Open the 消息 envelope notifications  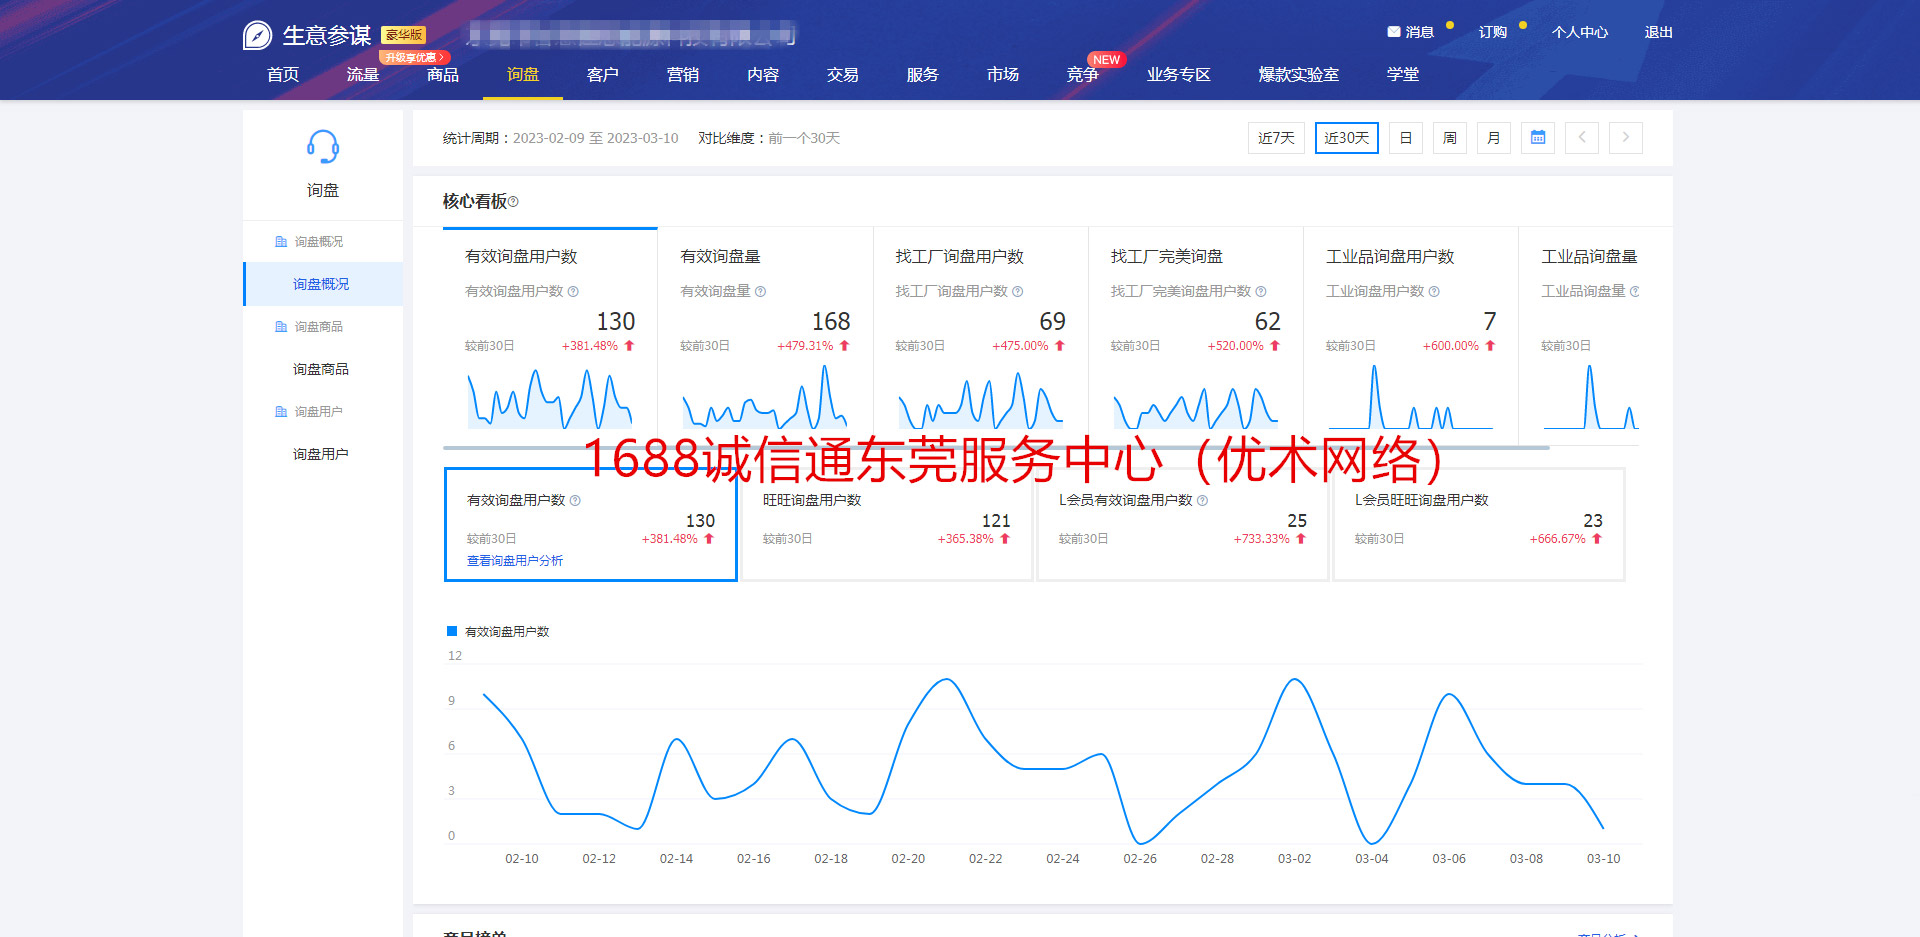[1394, 32]
